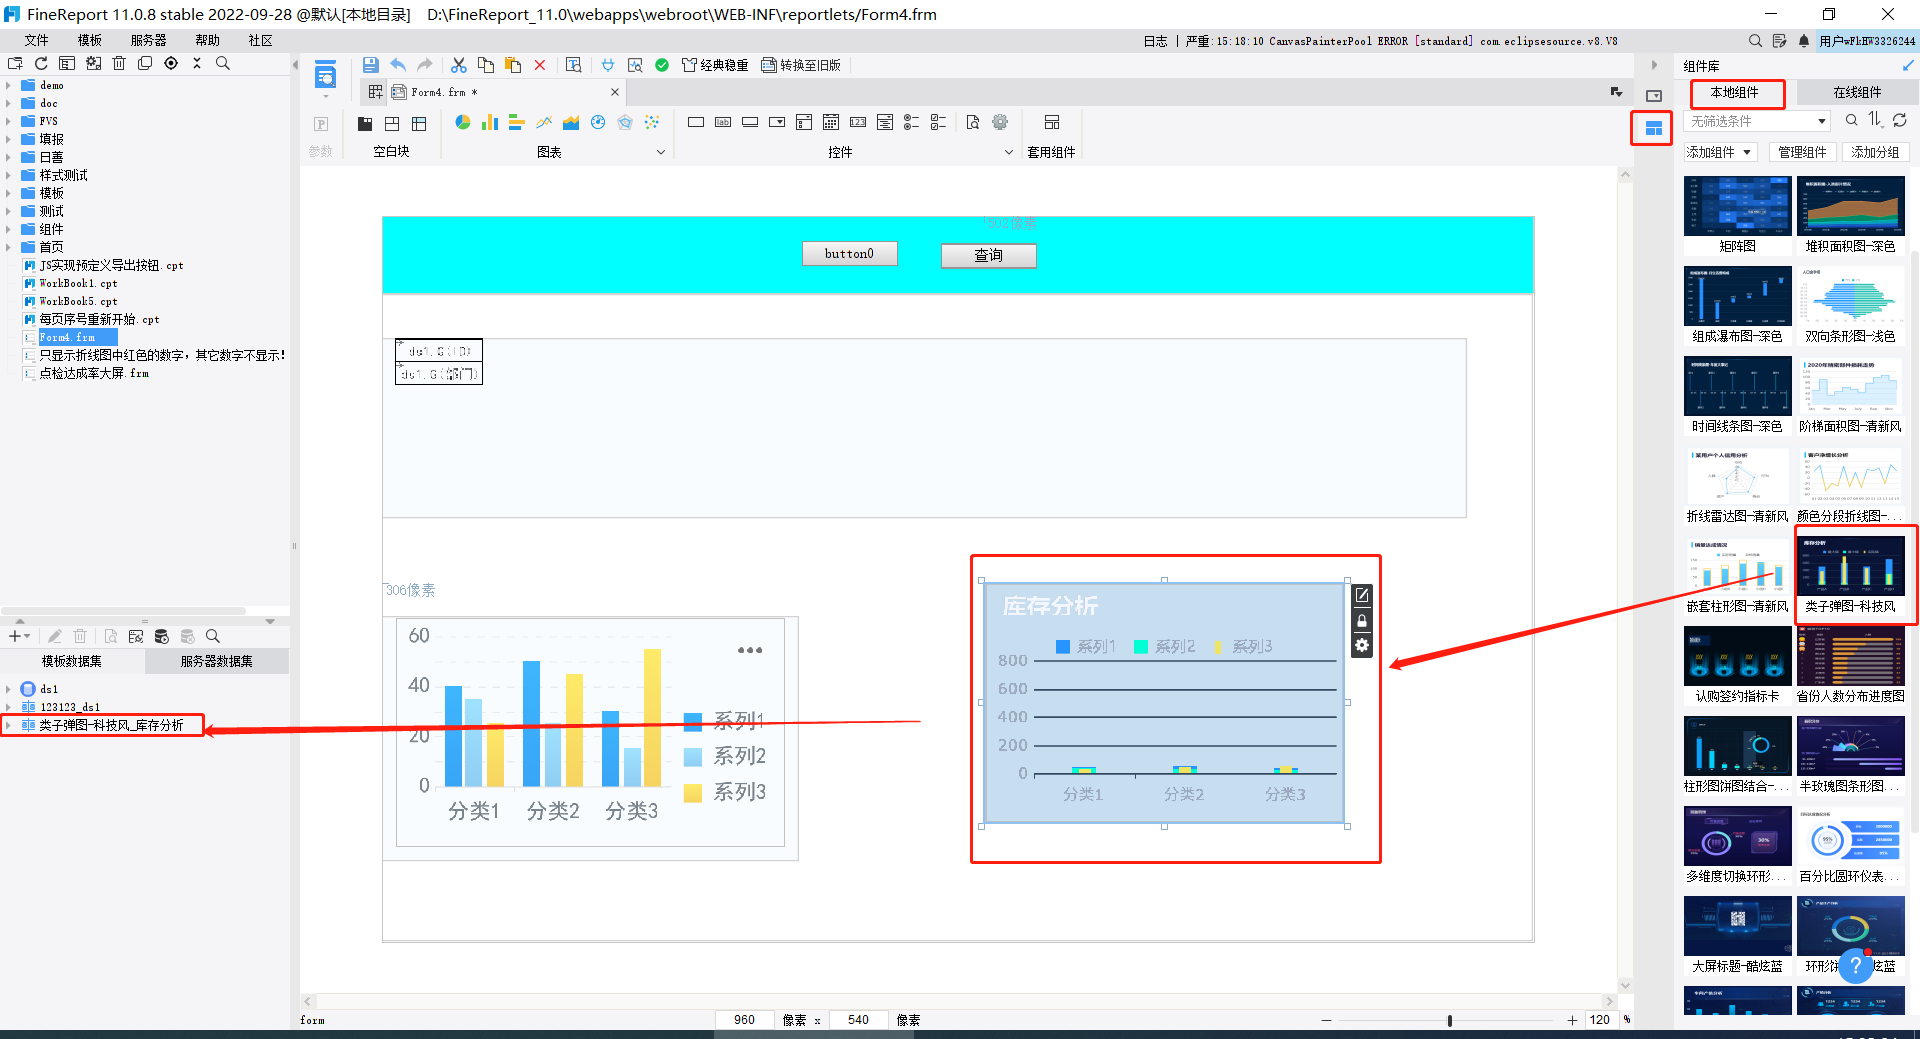Expand the 控件 widget list dropdown arrow
1920x1039 pixels.
[1008, 152]
